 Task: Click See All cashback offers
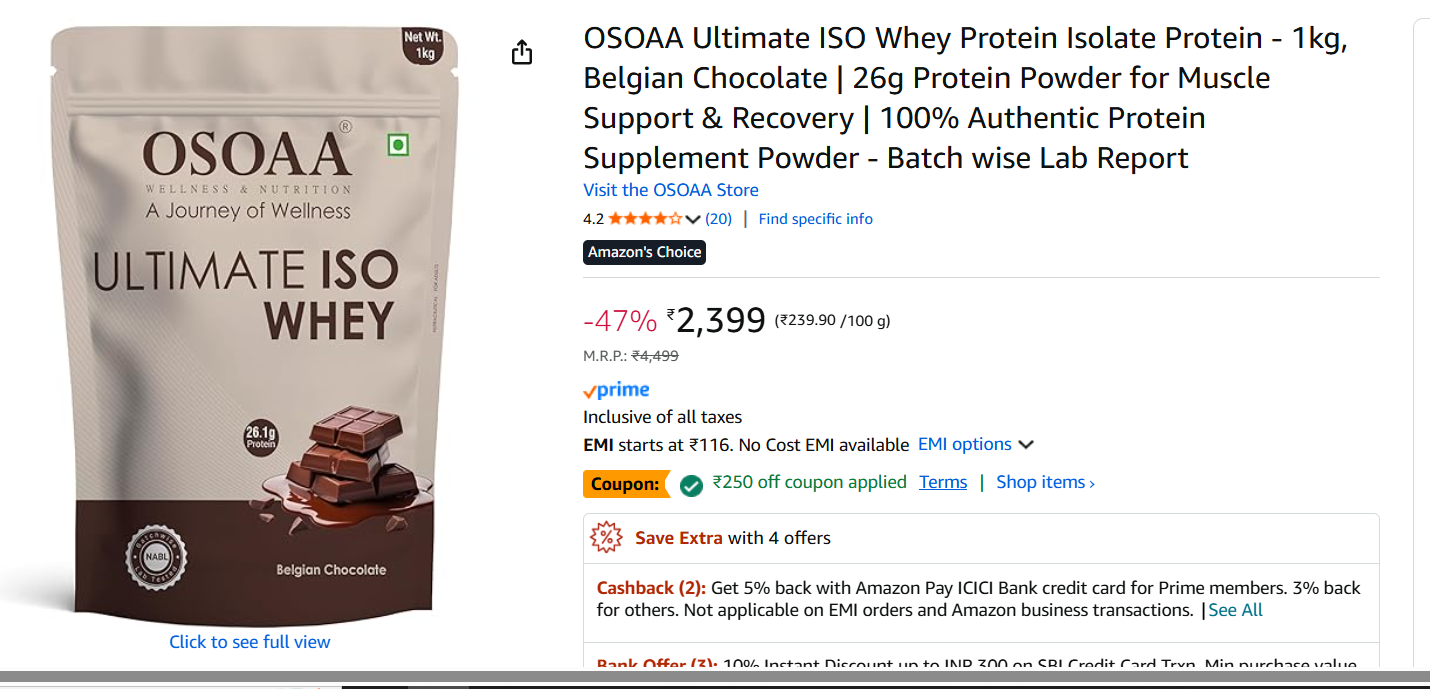[x=1235, y=610]
